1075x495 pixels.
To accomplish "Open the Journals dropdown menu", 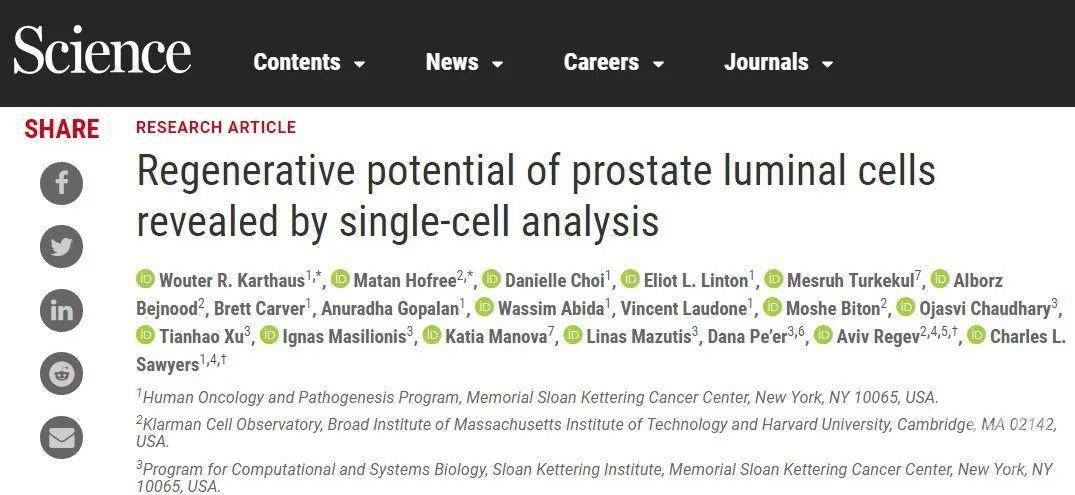I will (778, 62).
